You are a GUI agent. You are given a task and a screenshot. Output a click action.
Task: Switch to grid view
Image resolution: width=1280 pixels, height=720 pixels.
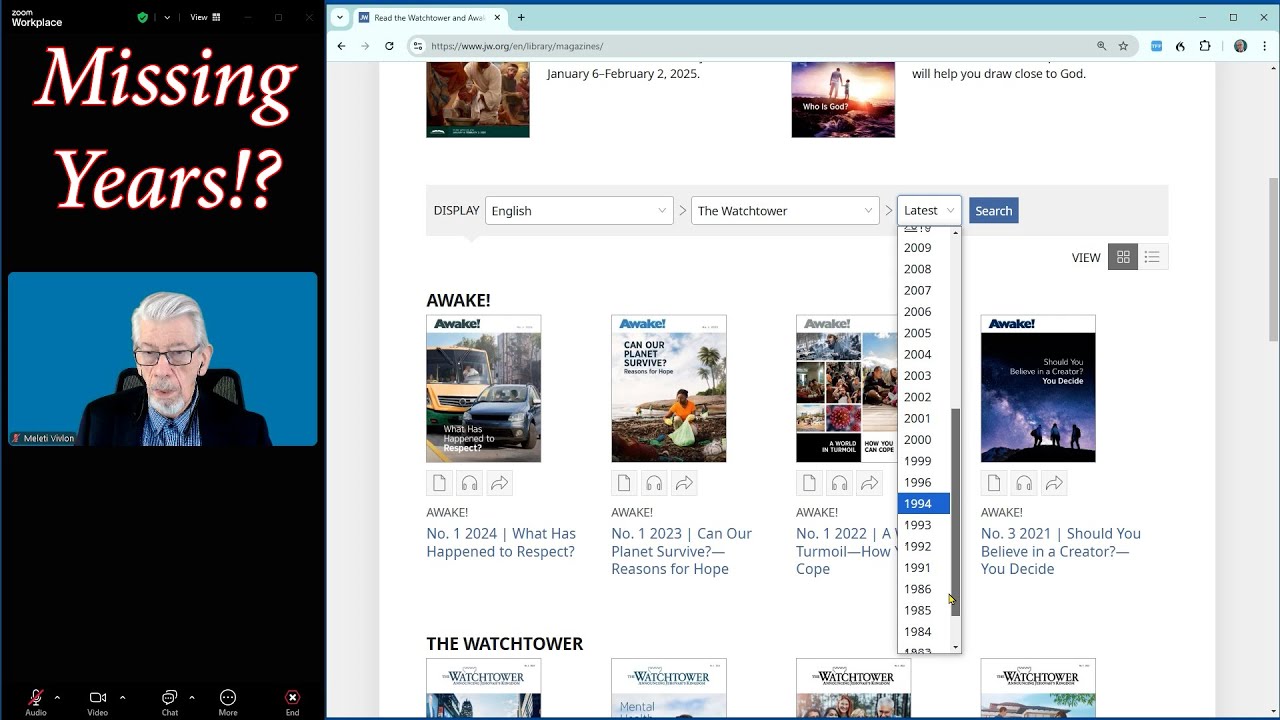point(1123,257)
